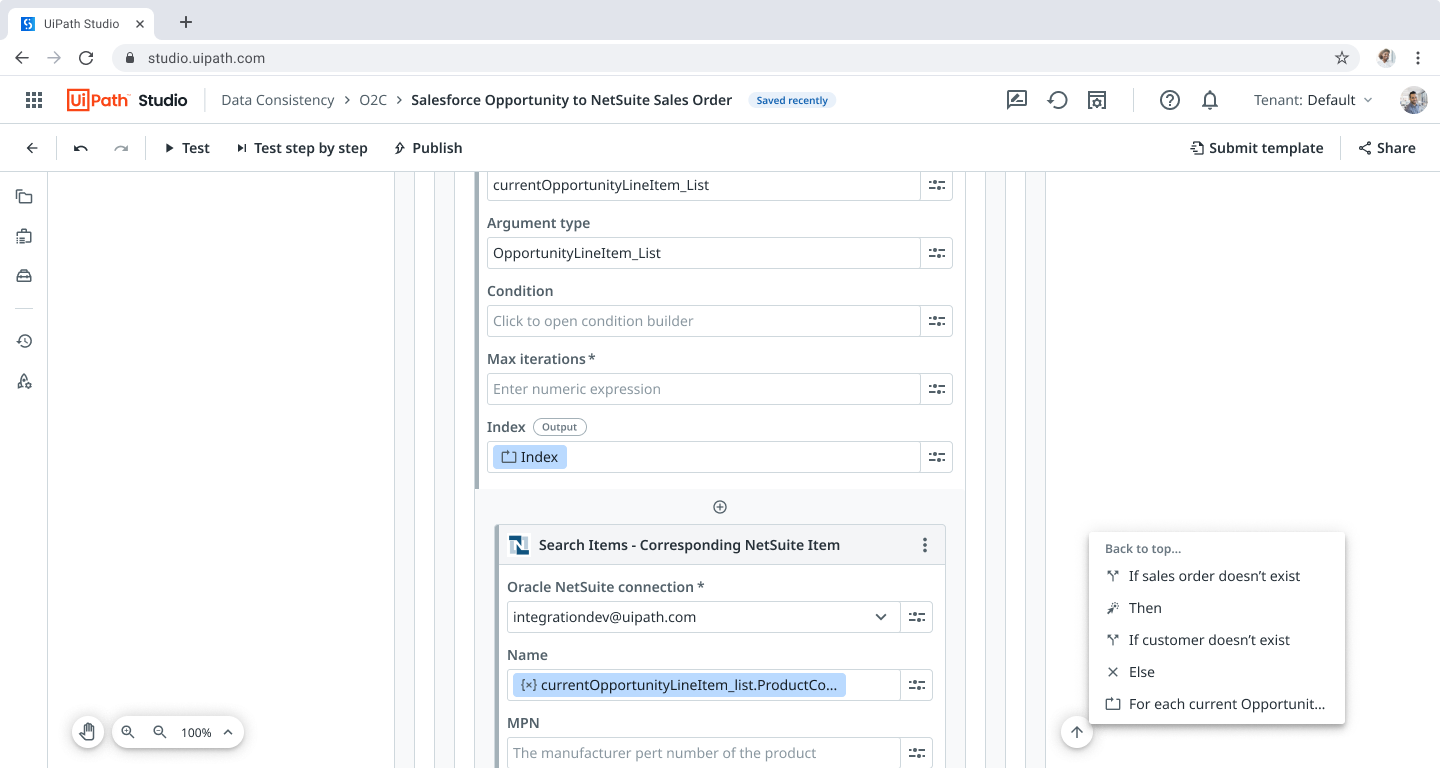The image size is (1440, 768).
Task: Start Test step by step
Action: [x=302, y=148]
